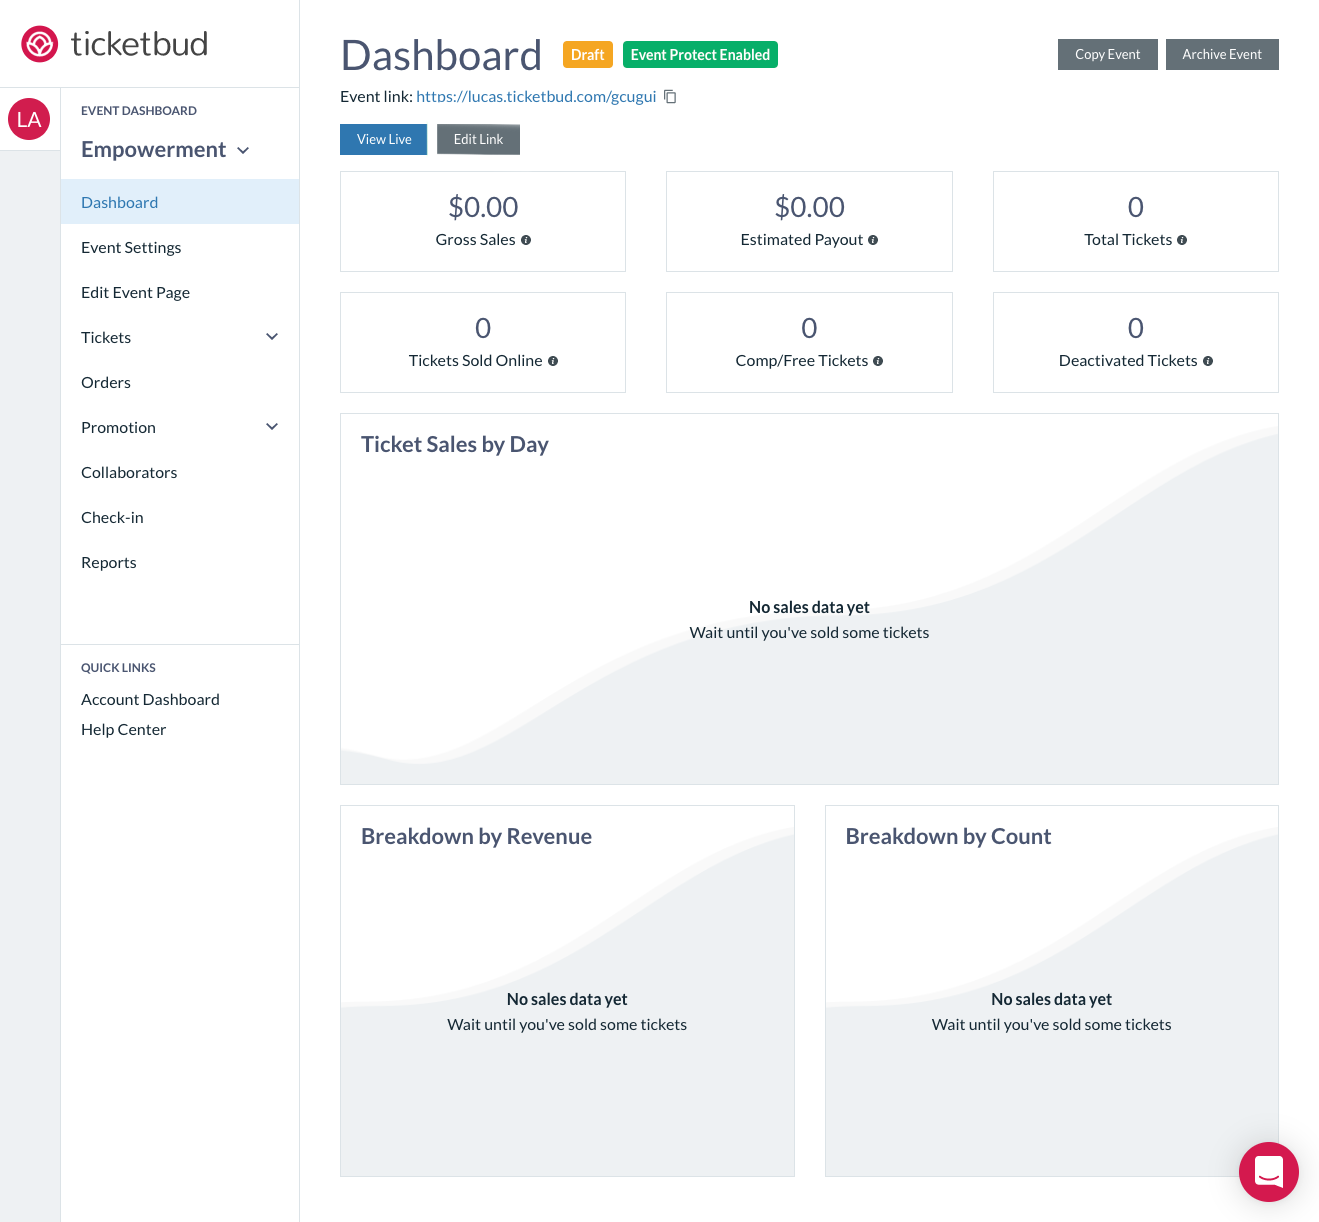This screenshot has height=1222, width=1319.
Task: Click the Copy Event button
Action: (1107, 54)
